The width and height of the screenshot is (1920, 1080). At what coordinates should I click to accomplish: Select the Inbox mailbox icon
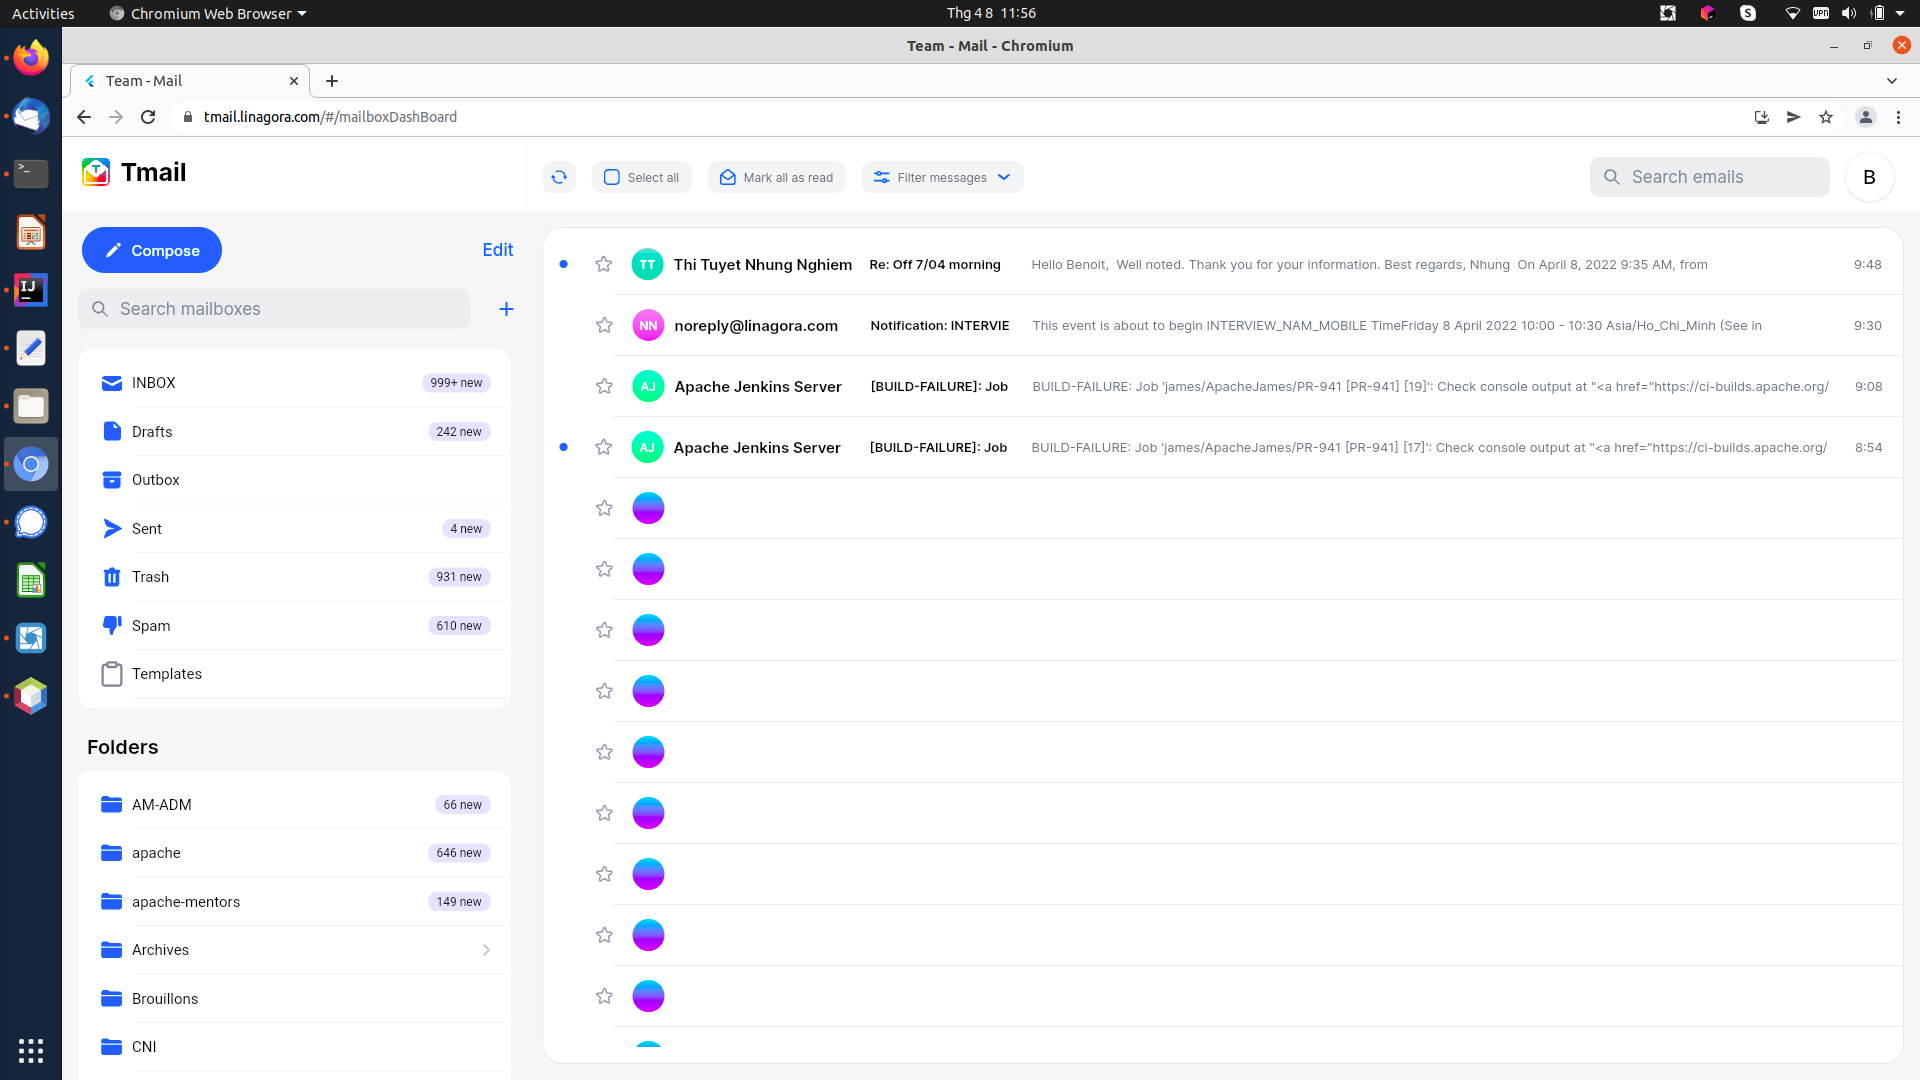[111, 383]
